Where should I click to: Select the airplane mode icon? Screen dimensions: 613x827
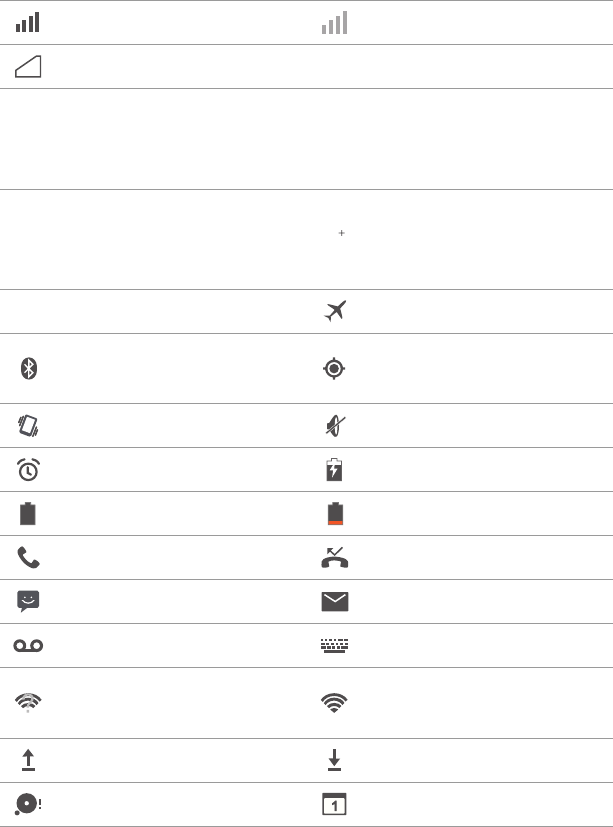coord(335,311)
